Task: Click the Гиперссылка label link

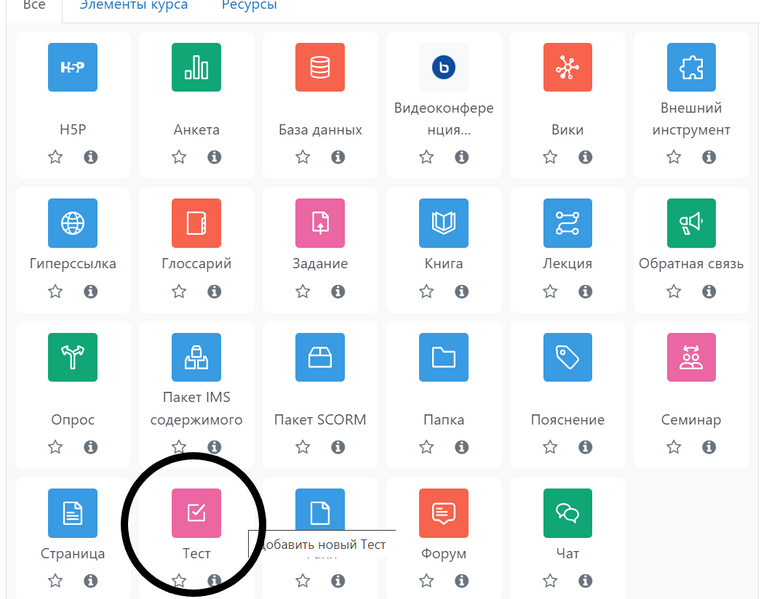Action: coord(73,264)
